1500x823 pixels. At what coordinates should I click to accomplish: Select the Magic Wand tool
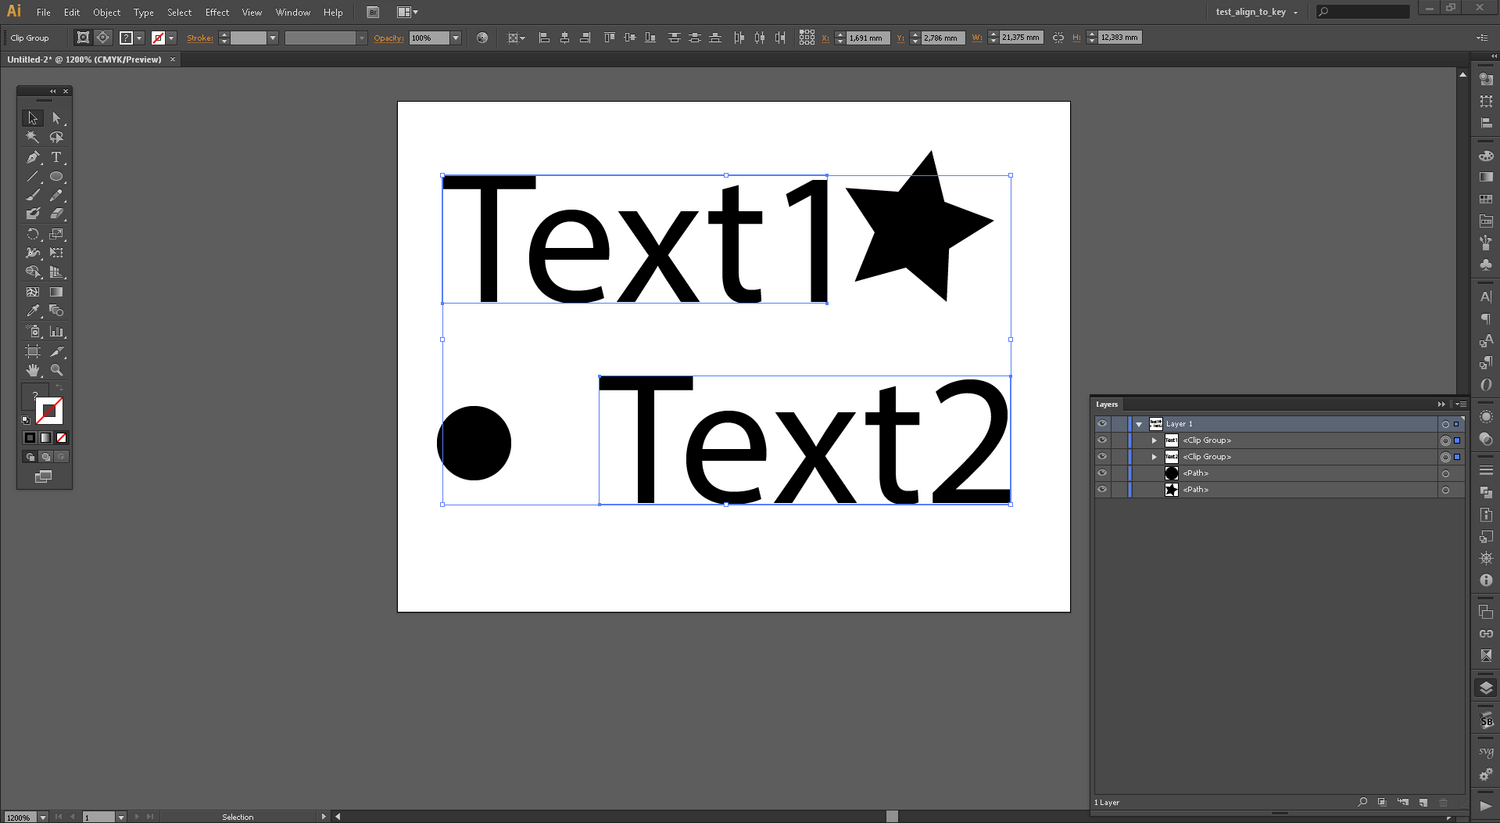[33, 137]
